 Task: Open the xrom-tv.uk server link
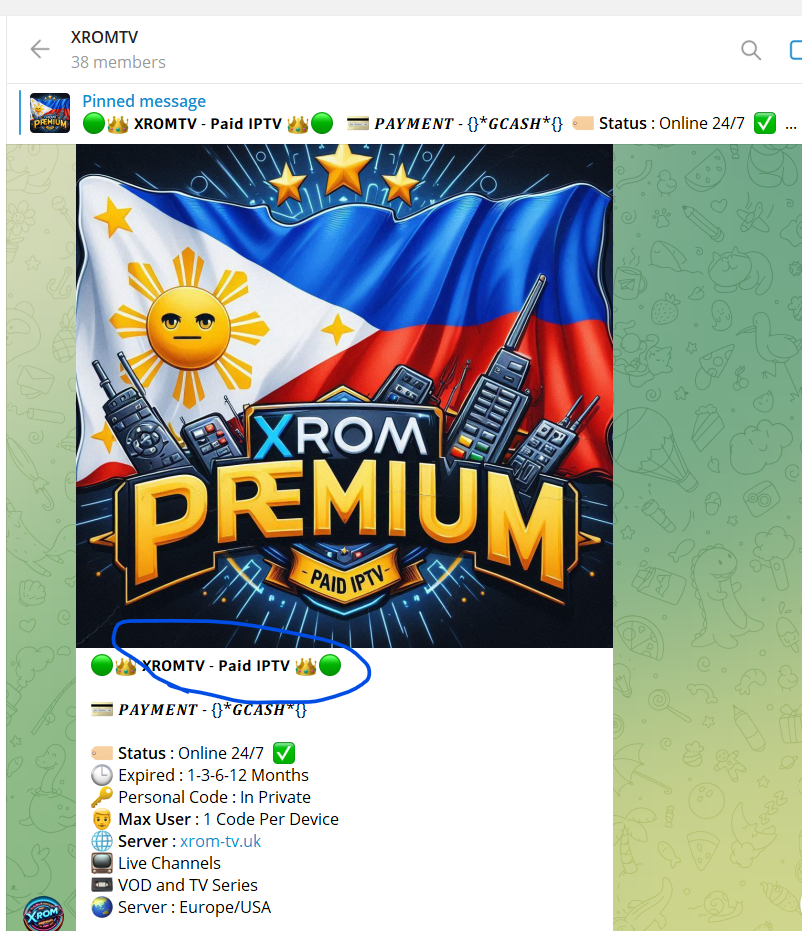220,841
